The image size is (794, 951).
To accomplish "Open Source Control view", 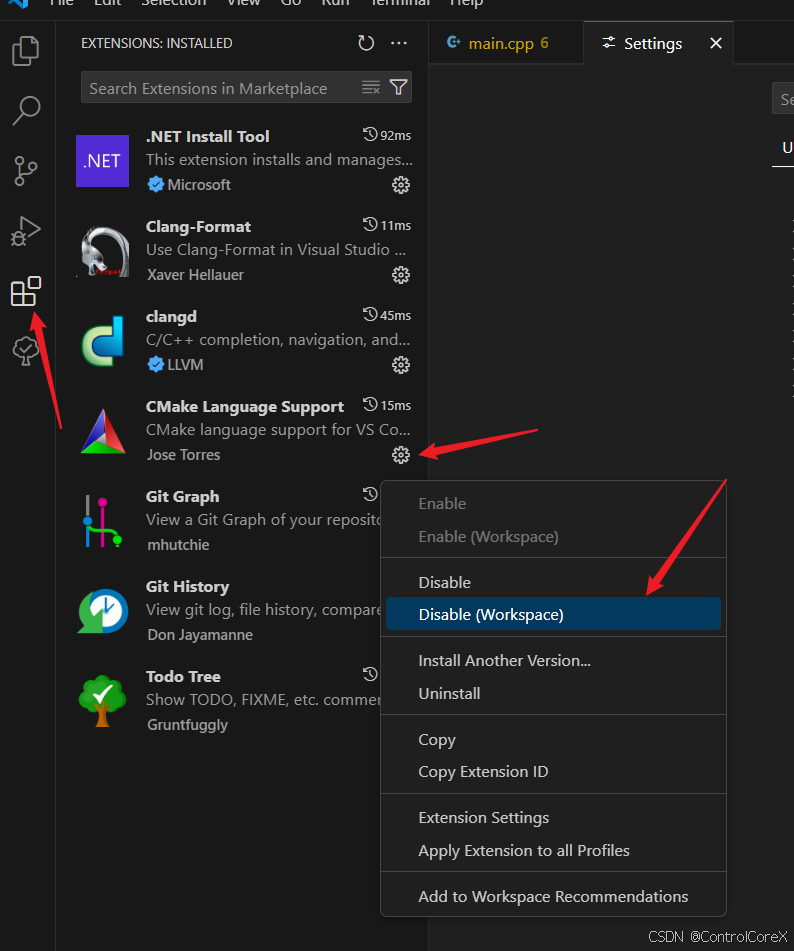I will click(25, 171).
